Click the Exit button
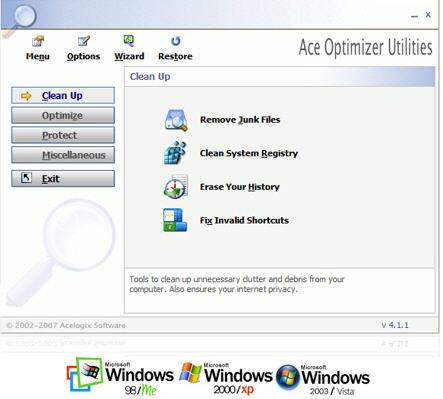443x399 pixels. [63, 179]
